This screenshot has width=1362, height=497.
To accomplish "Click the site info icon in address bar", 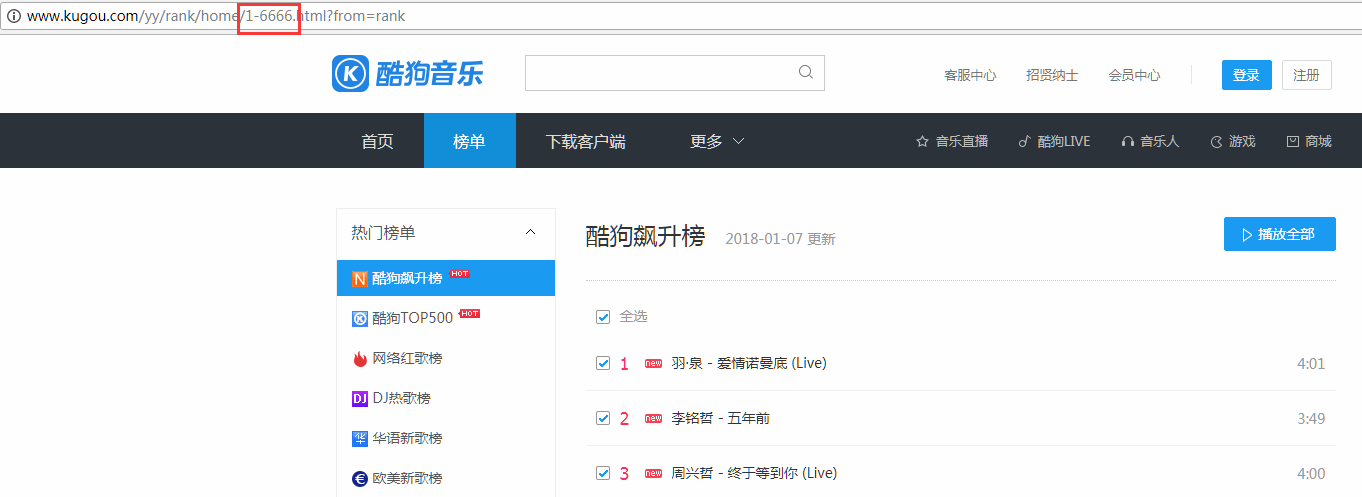I will coord(14,16).
